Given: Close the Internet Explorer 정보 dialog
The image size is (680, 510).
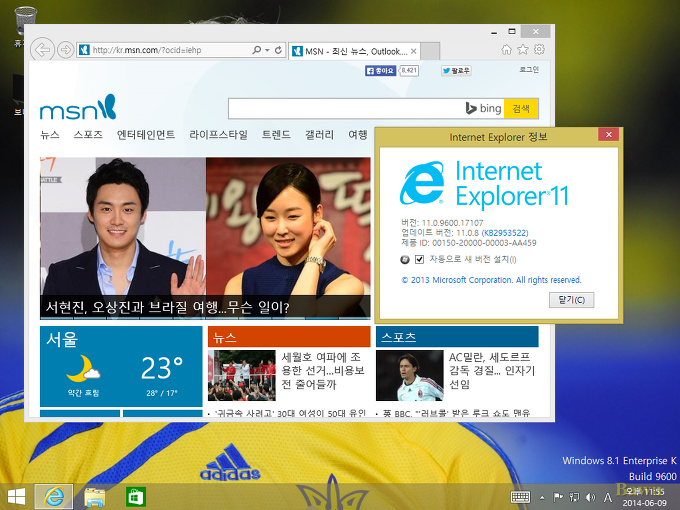Looking at the screenshot, I should tap(608, 134).
